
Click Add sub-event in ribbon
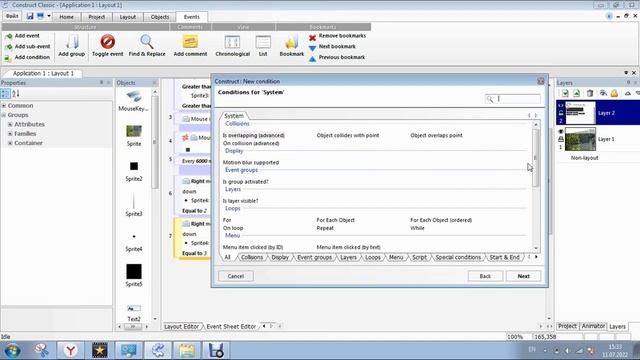click(x=28, y=47)
